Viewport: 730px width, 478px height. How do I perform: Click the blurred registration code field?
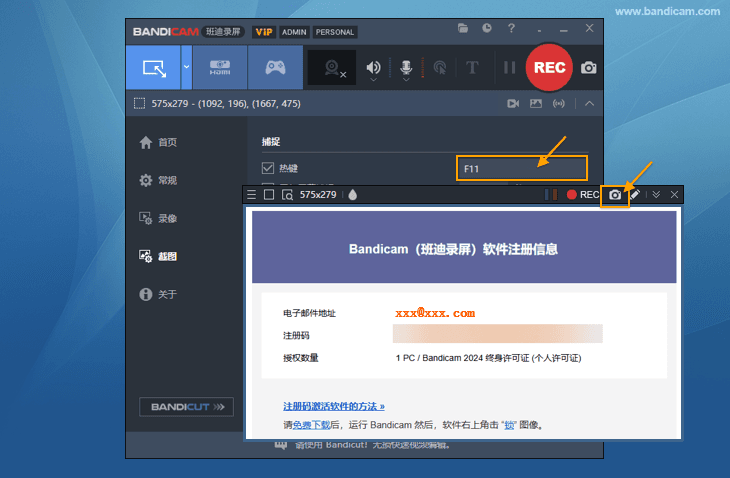click(498, 334)
